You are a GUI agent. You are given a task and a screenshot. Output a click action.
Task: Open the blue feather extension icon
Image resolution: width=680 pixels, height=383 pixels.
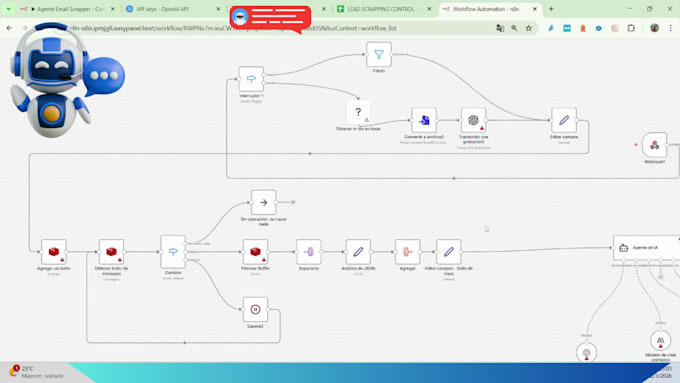click(551, 28)
